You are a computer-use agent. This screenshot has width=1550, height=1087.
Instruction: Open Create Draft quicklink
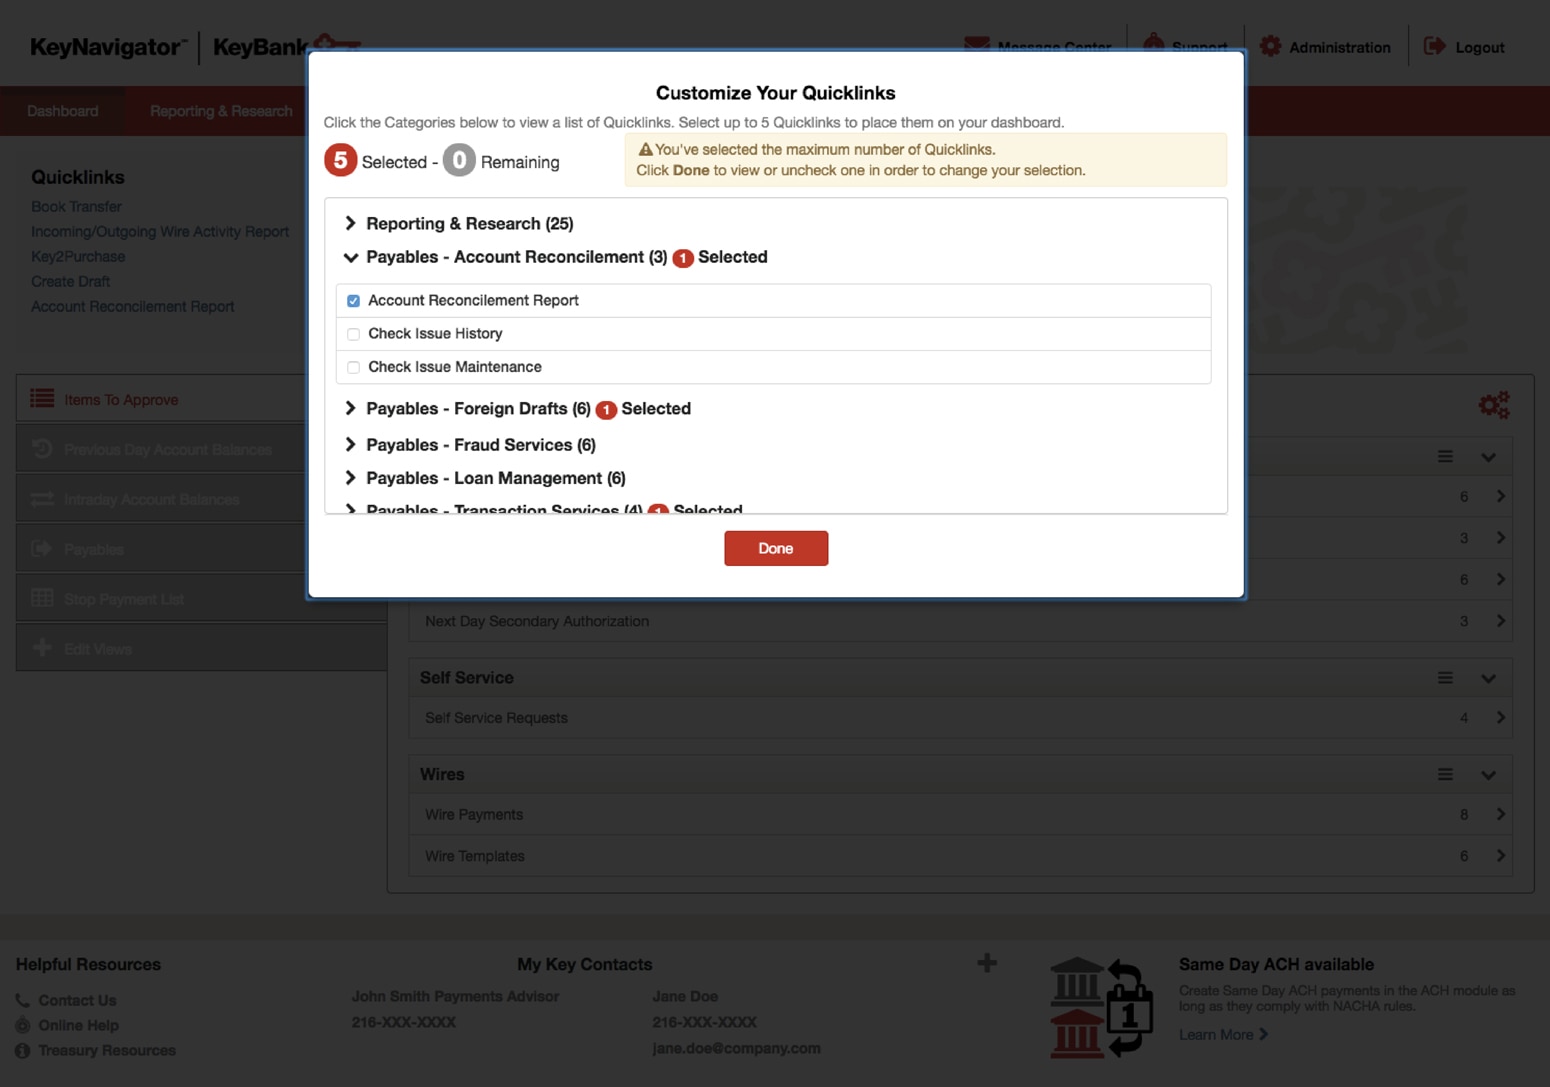point(70,281)
